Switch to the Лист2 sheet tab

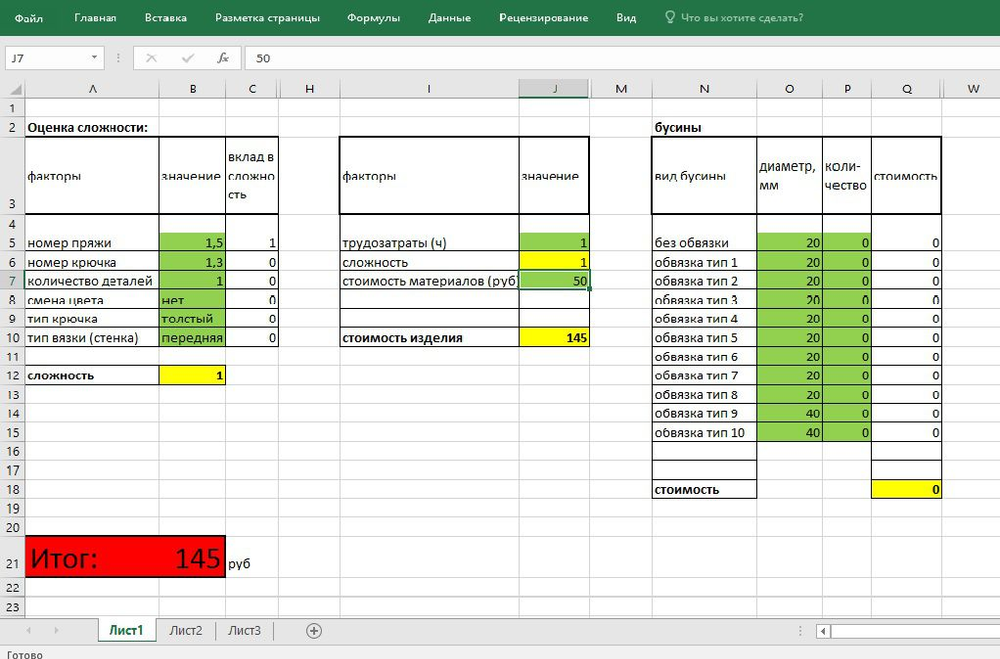(x=186, y=630)
